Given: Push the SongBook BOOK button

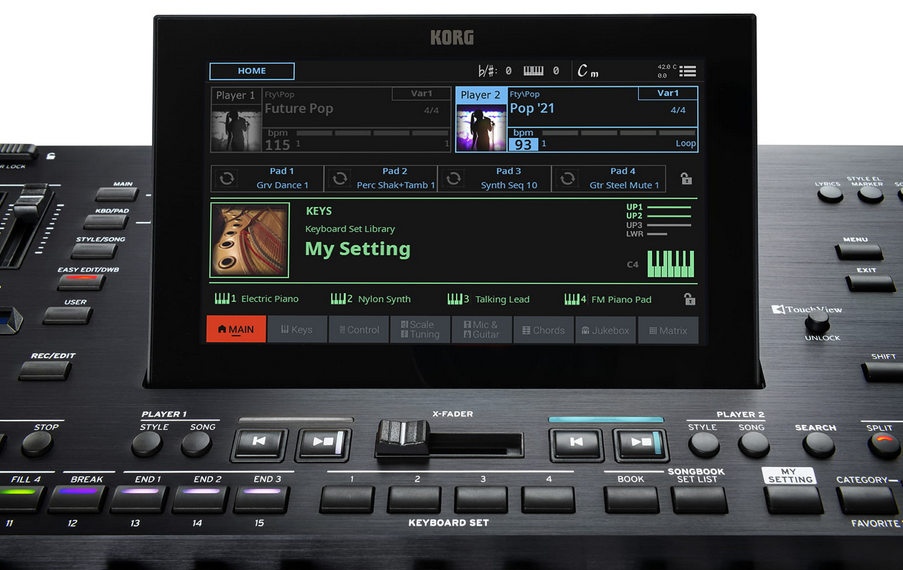Looking at the screenshot, I should 631,499.
